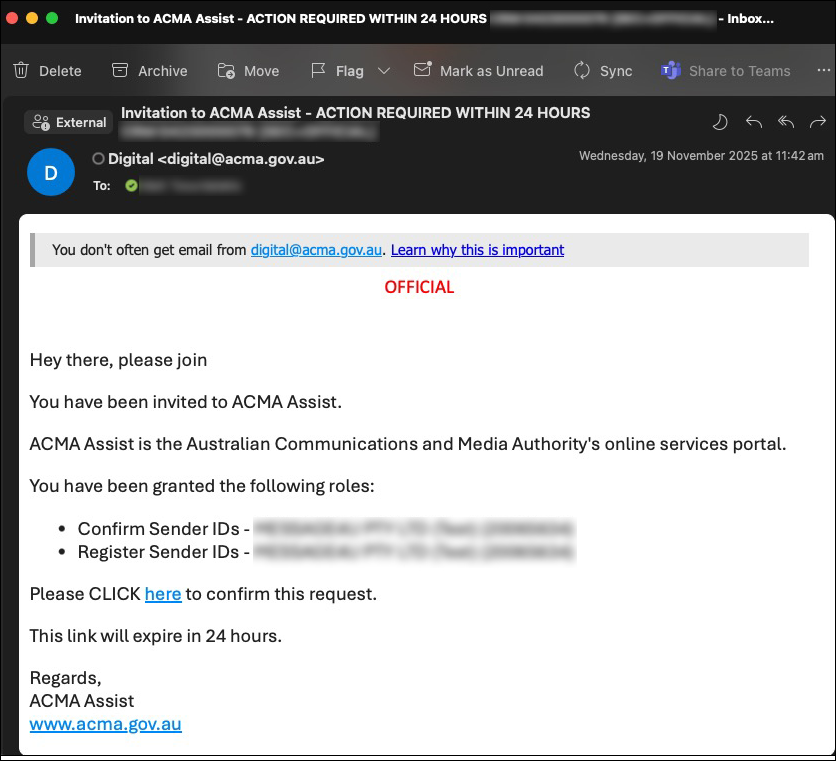Click the sender's D avatar circle
Image resolution: width=836 pixels, height=761 pixels.
(x=50, y=171)
